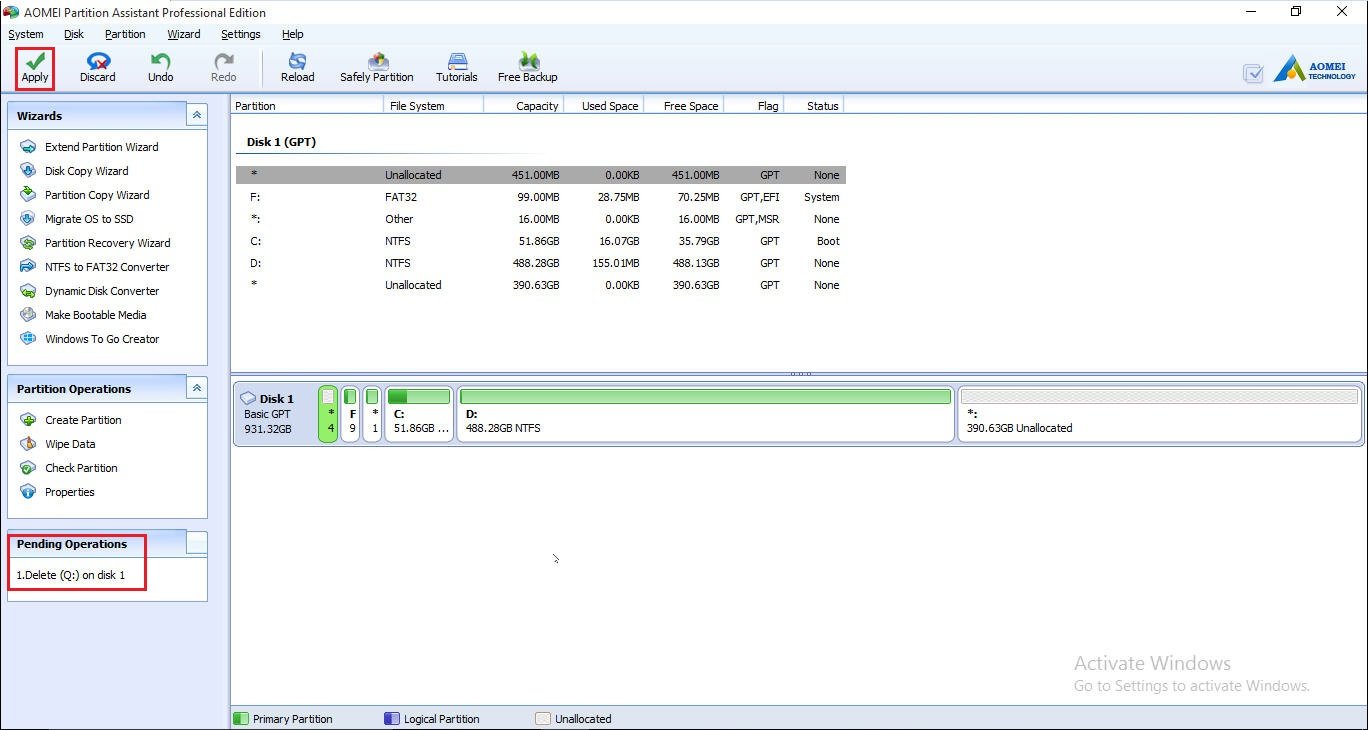
Task: Click the AOMEI Technology logo
Action: (1315, 69)
